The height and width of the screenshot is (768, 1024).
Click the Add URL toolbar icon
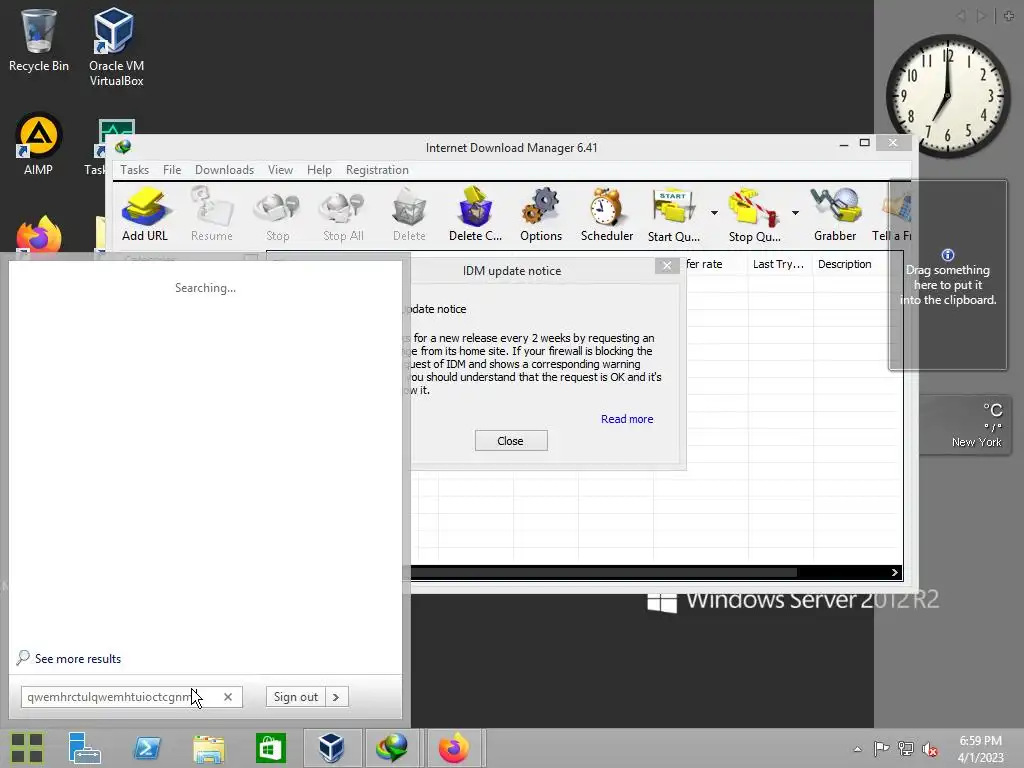tap(145, 215)
